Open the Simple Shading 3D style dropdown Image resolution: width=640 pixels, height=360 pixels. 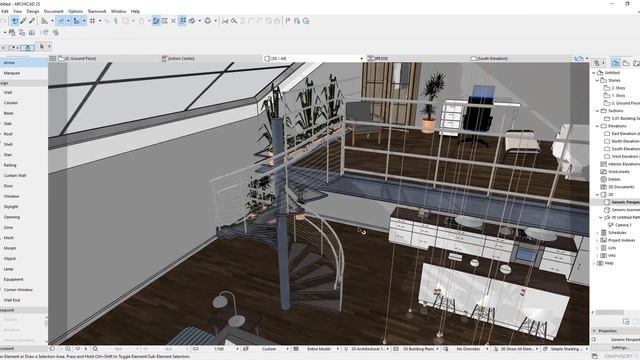(x=565, y=349)
